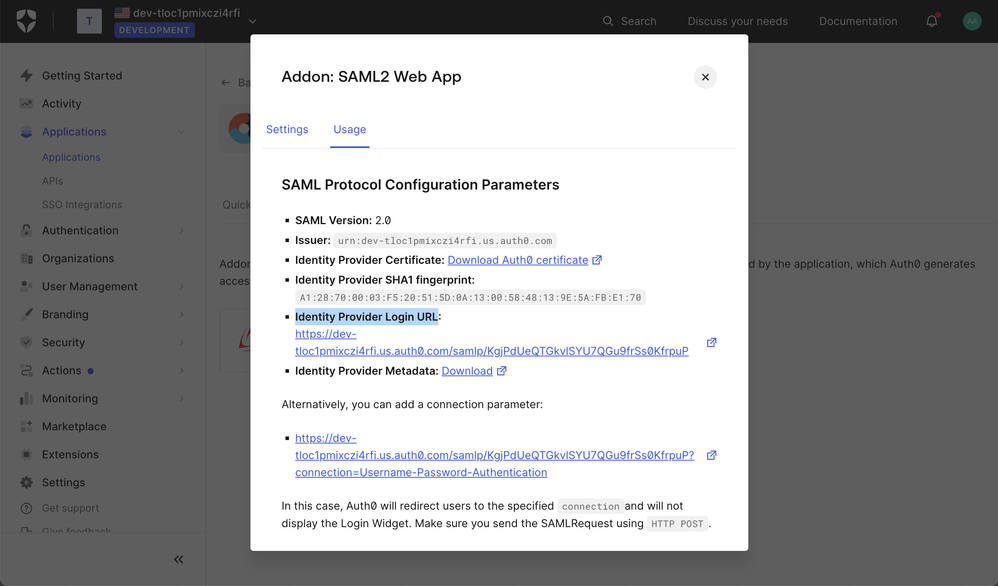Select the Usage tab
This screenshot has width=998, height=586.
350,130
